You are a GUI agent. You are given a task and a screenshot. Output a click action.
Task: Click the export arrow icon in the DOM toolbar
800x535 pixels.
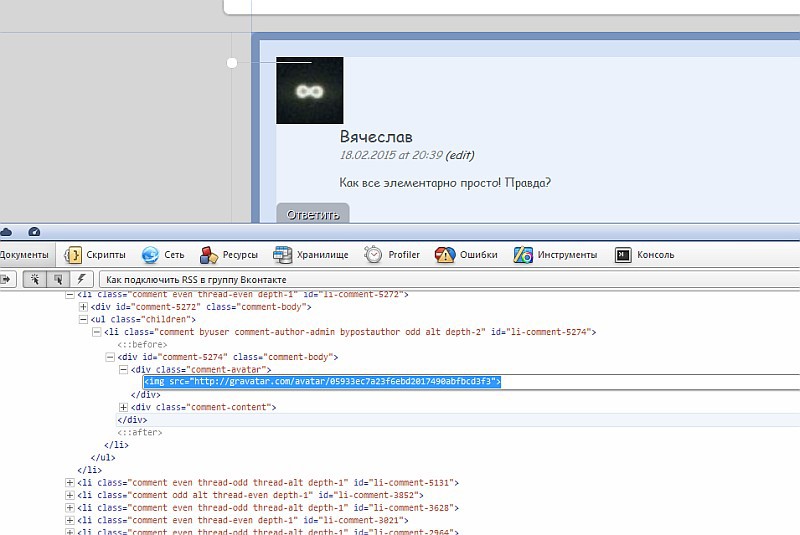pos(6,279)
